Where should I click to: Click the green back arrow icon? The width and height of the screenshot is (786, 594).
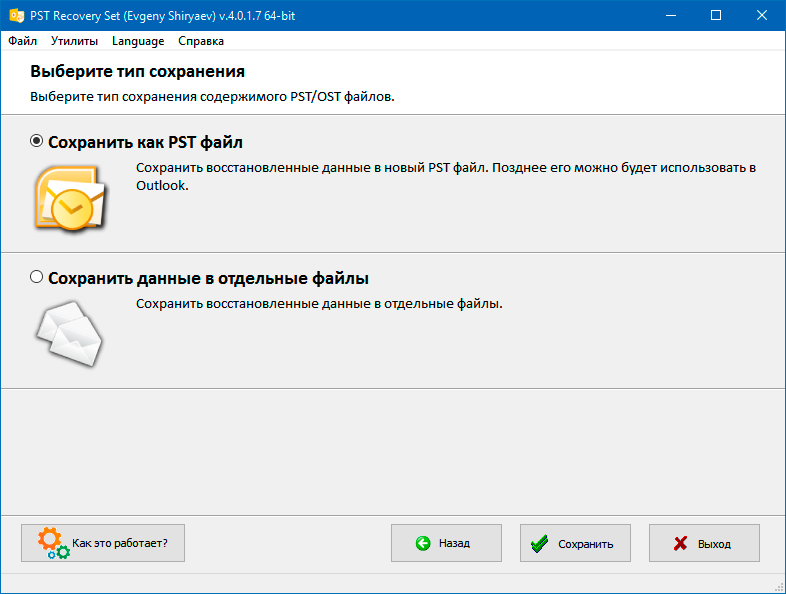[423, 543]
